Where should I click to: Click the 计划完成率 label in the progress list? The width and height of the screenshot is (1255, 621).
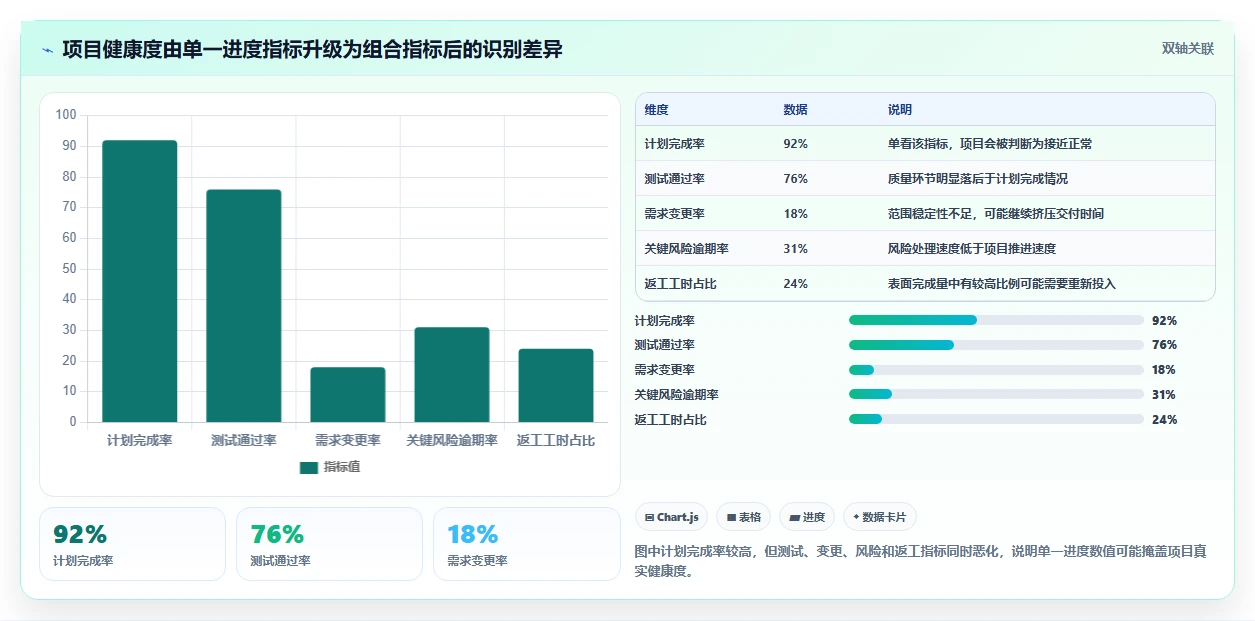665,321
